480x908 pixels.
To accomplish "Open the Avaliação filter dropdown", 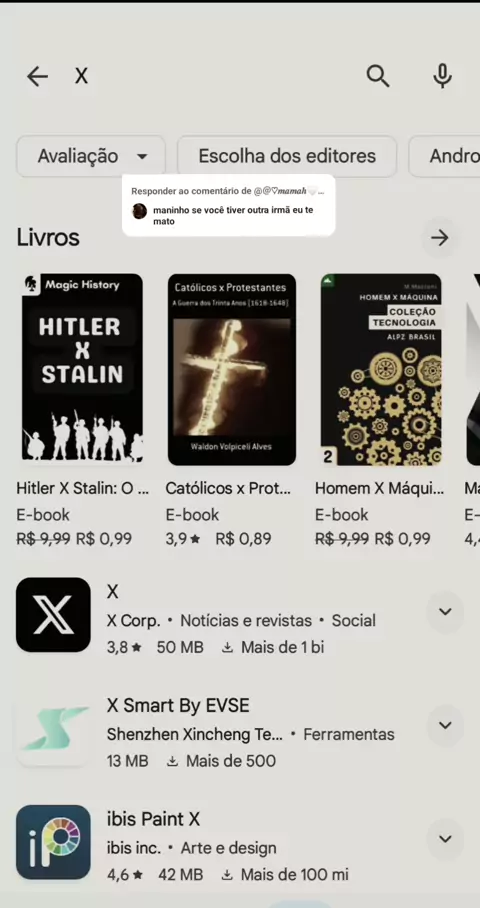I will [x=91, y=156].
